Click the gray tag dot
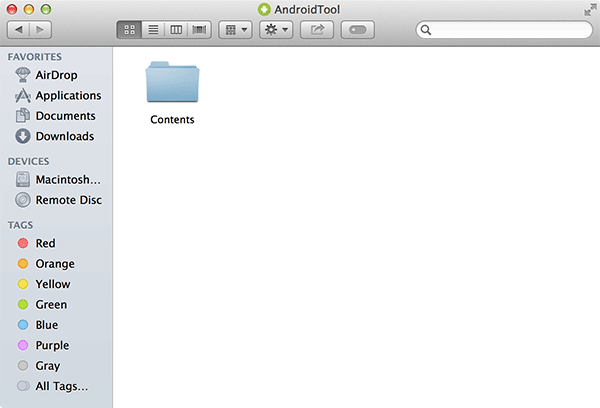This screenshot has height=408, width=600. point(23,366)
